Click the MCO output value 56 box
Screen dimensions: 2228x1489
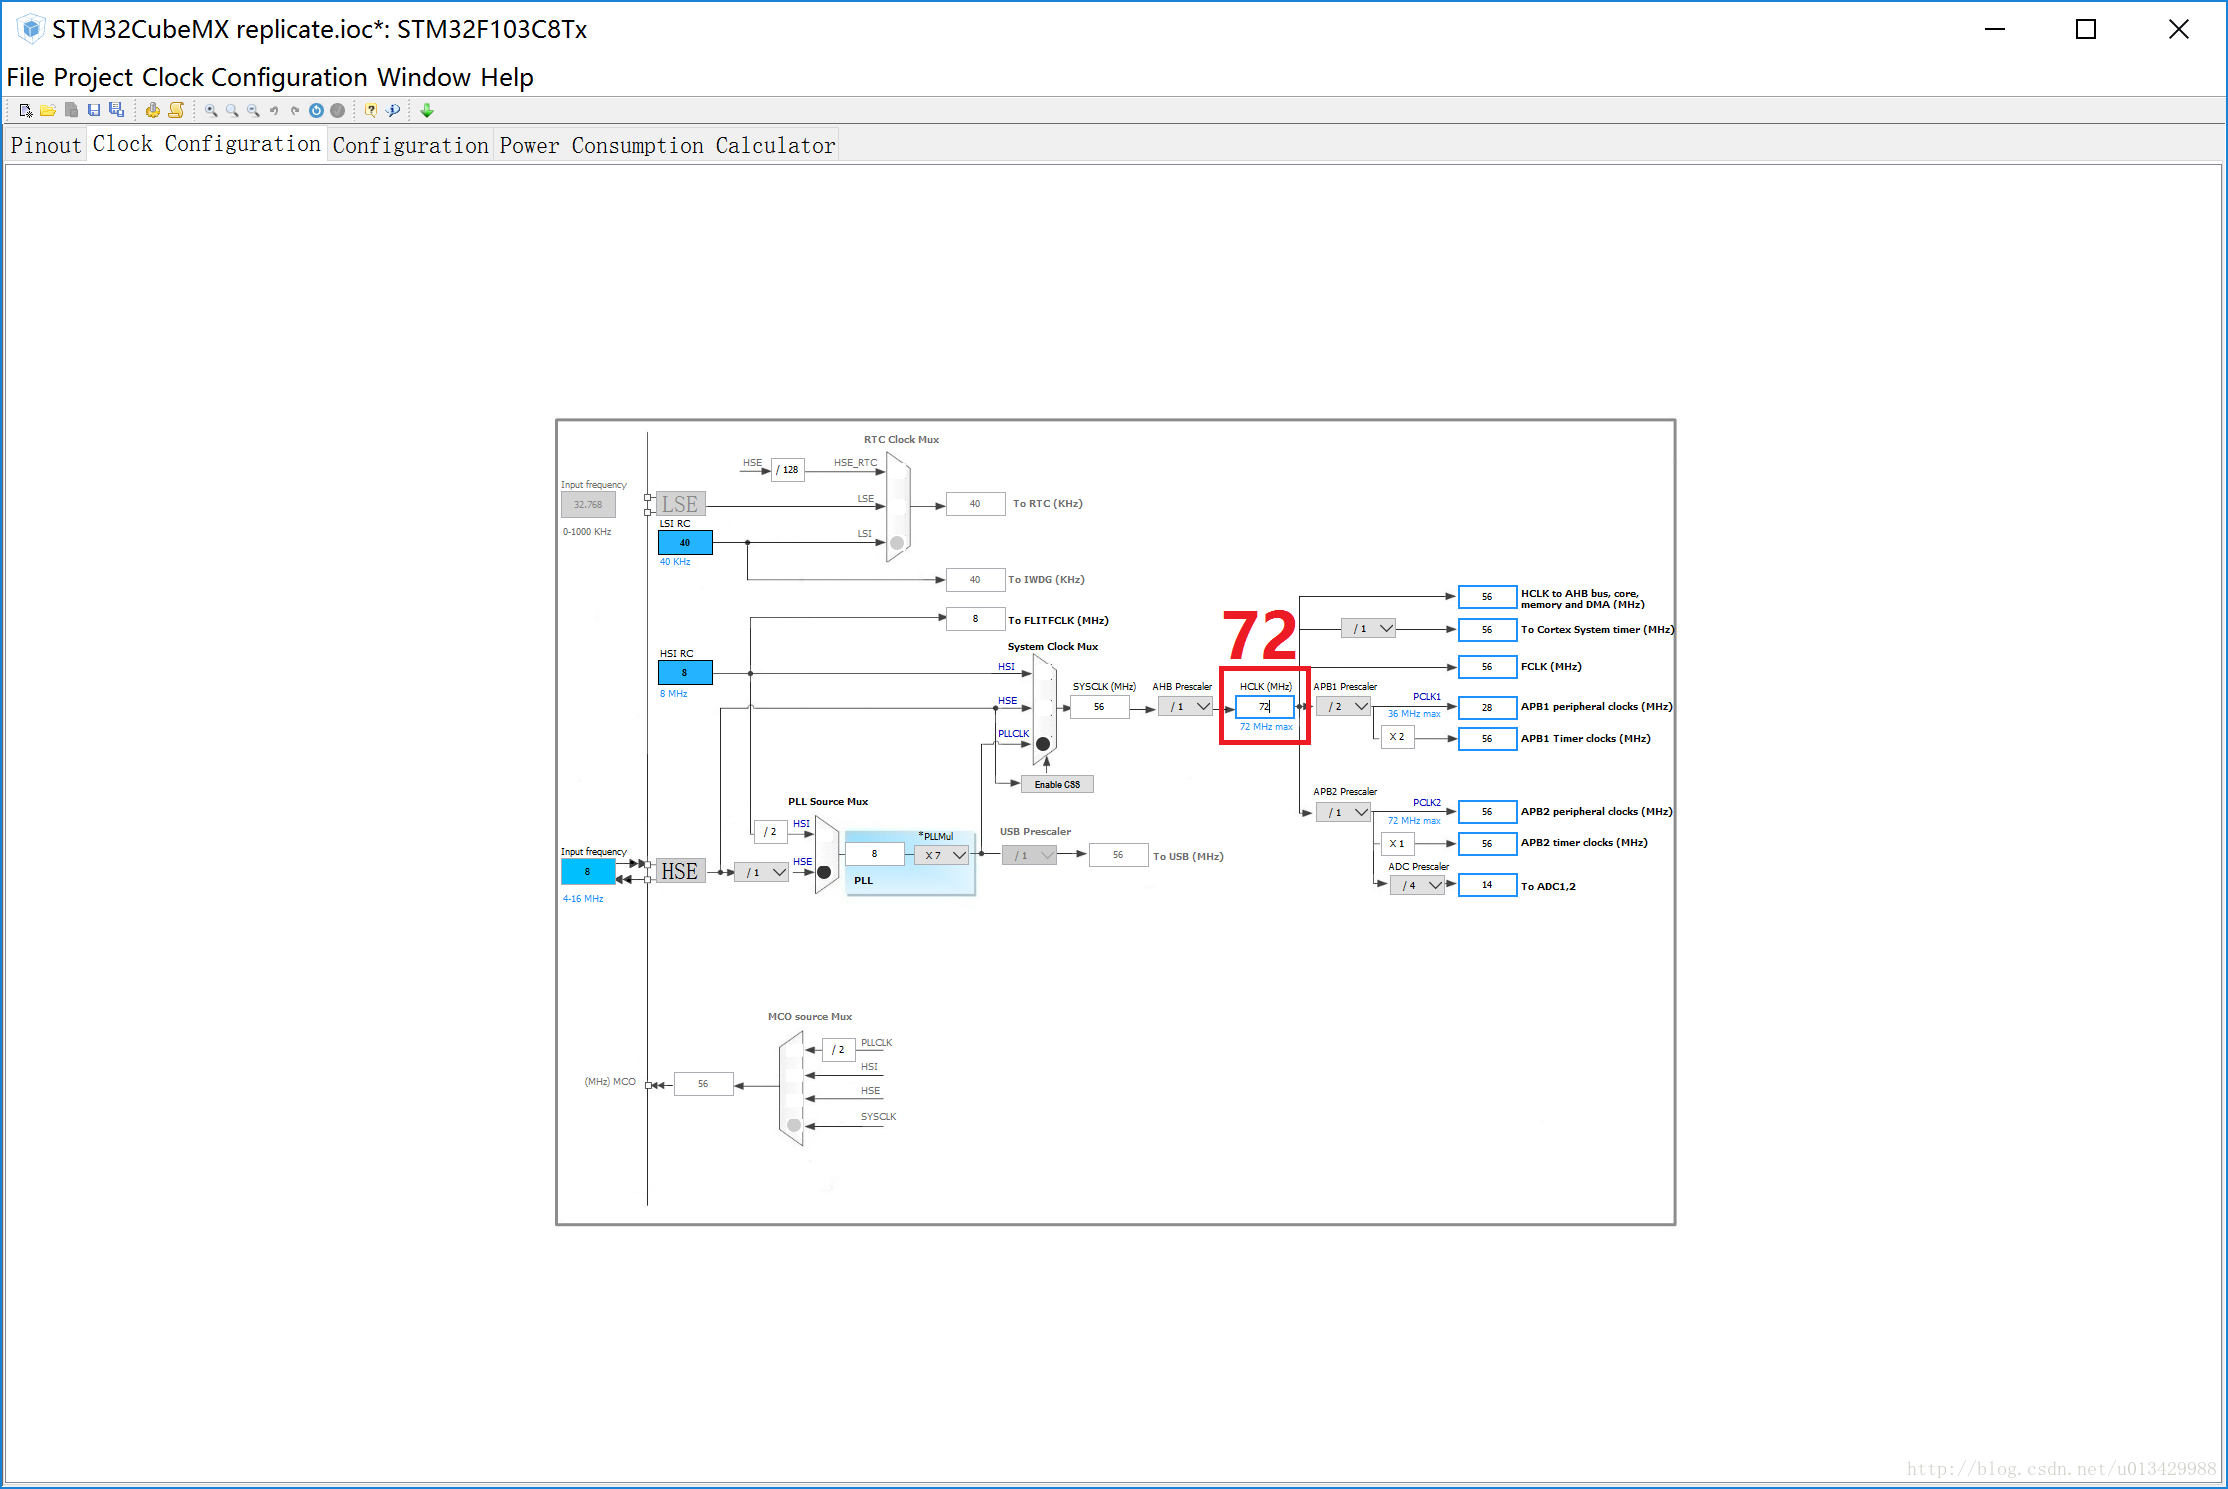tap(704, 1084)
